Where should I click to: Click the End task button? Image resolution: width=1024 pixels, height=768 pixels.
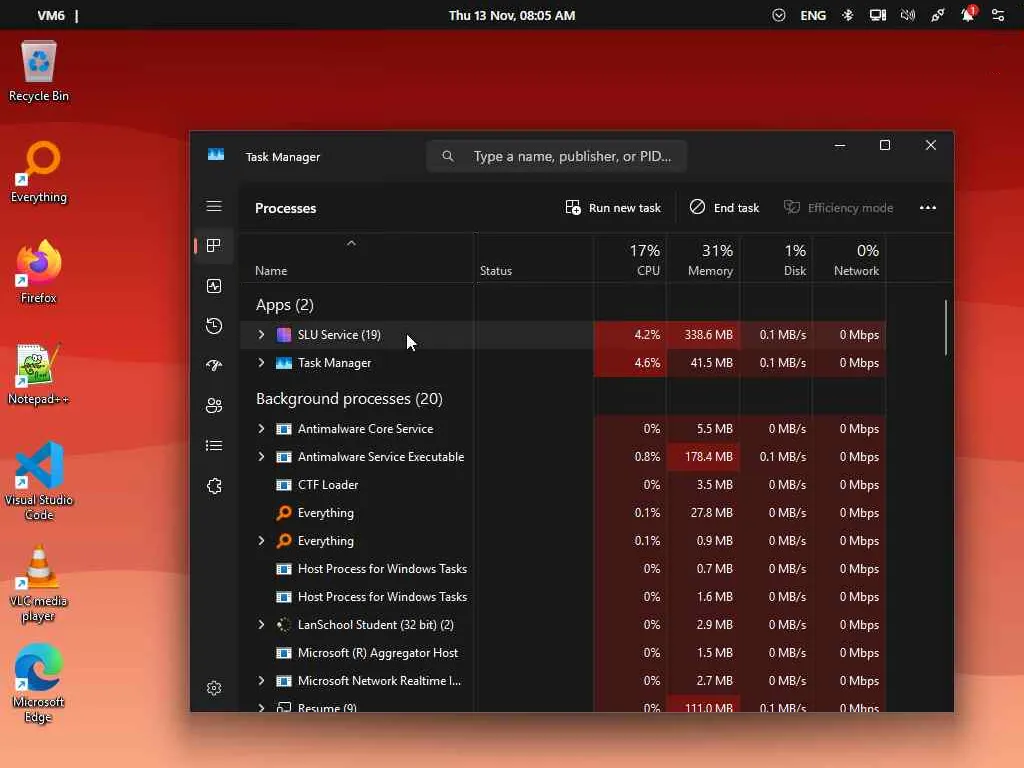(724, 208)
